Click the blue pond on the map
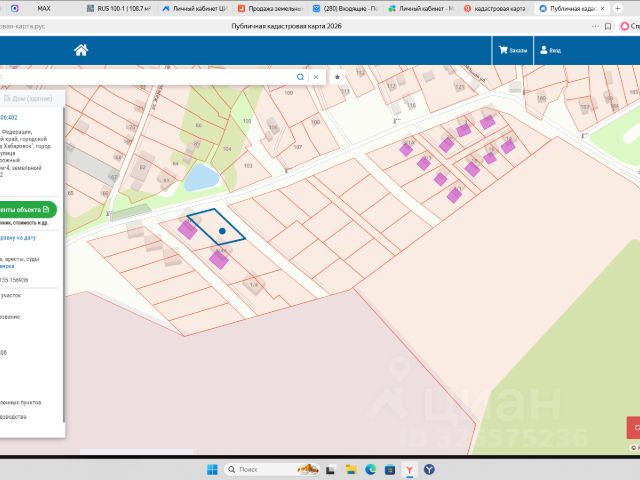This screenshot has height=480, width=640. pos(201,178)
